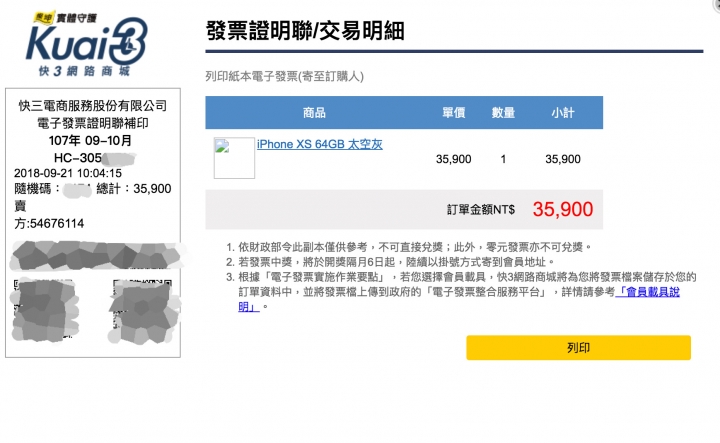Click the company name 快三電商服務股份有限公司

tap(93, 106)
